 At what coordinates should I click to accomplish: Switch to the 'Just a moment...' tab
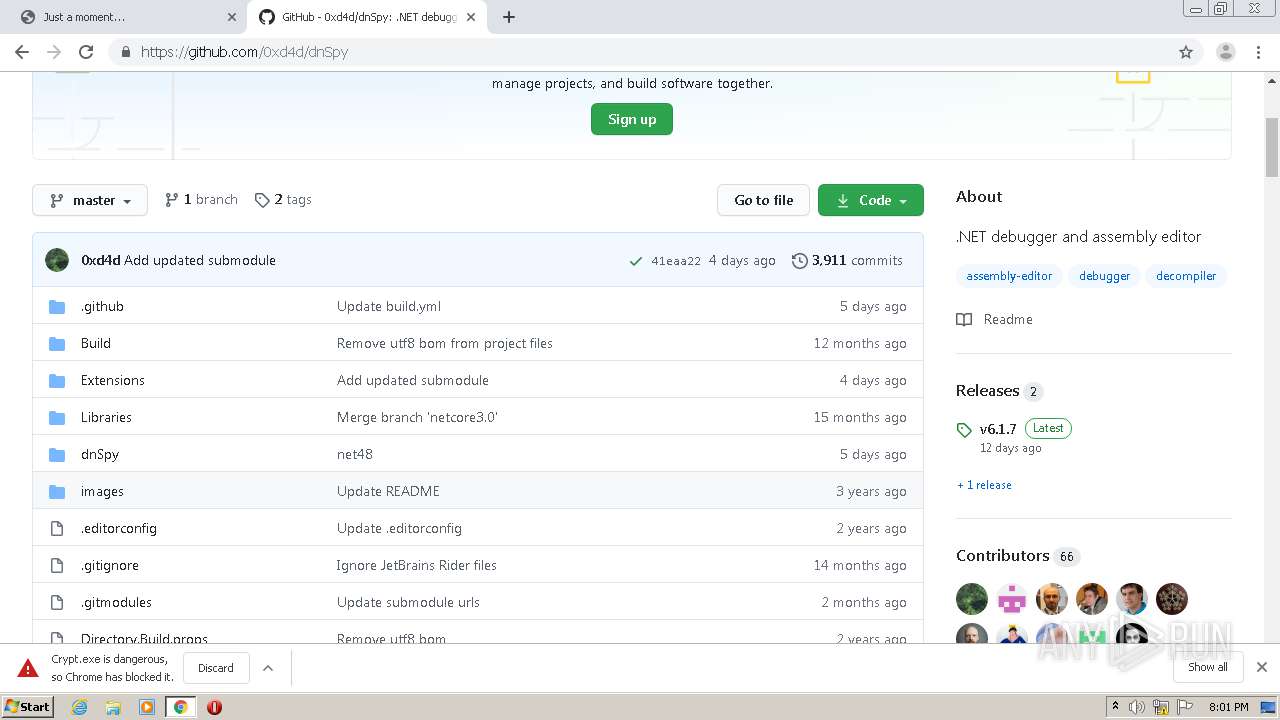coord(127,17)
